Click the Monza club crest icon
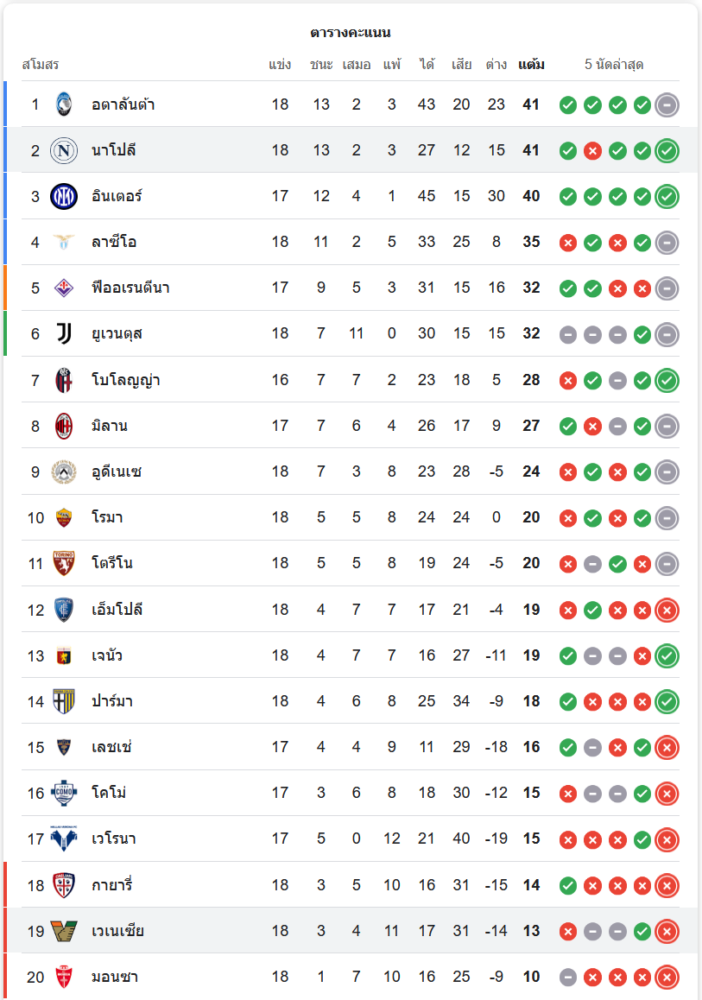Screen dimensions: 702x1000 64,977
